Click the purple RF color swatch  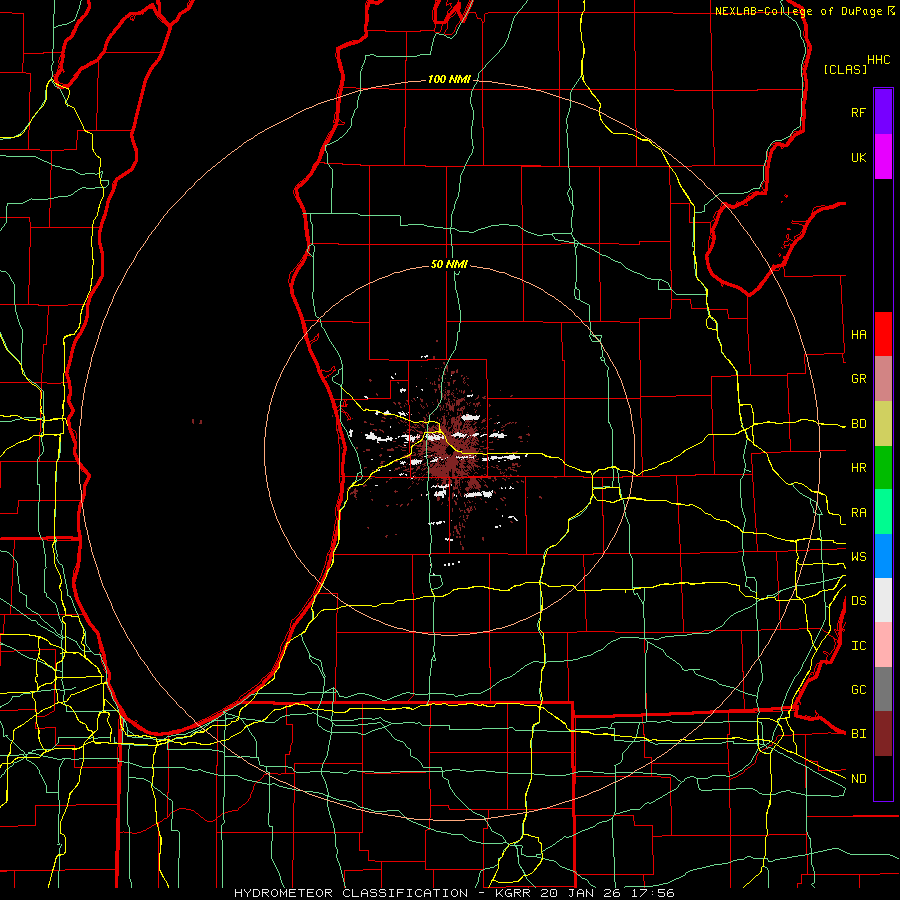coord(883,112)
